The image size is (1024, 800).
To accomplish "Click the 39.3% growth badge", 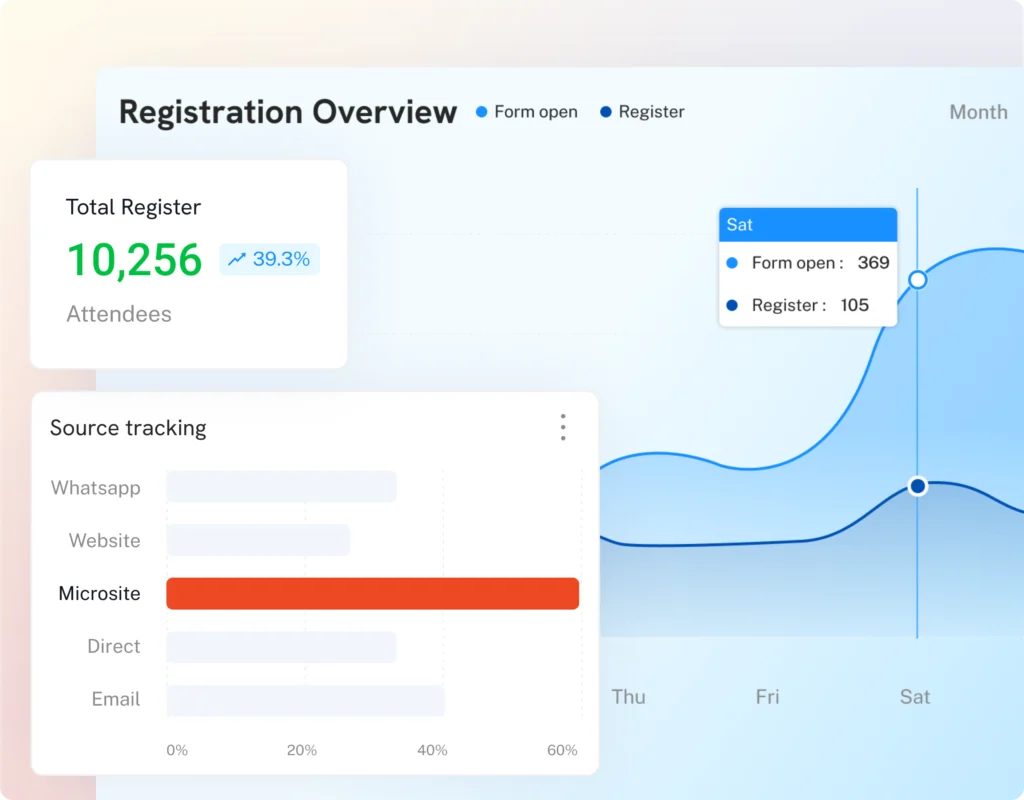I will click(x=269, y=259).
